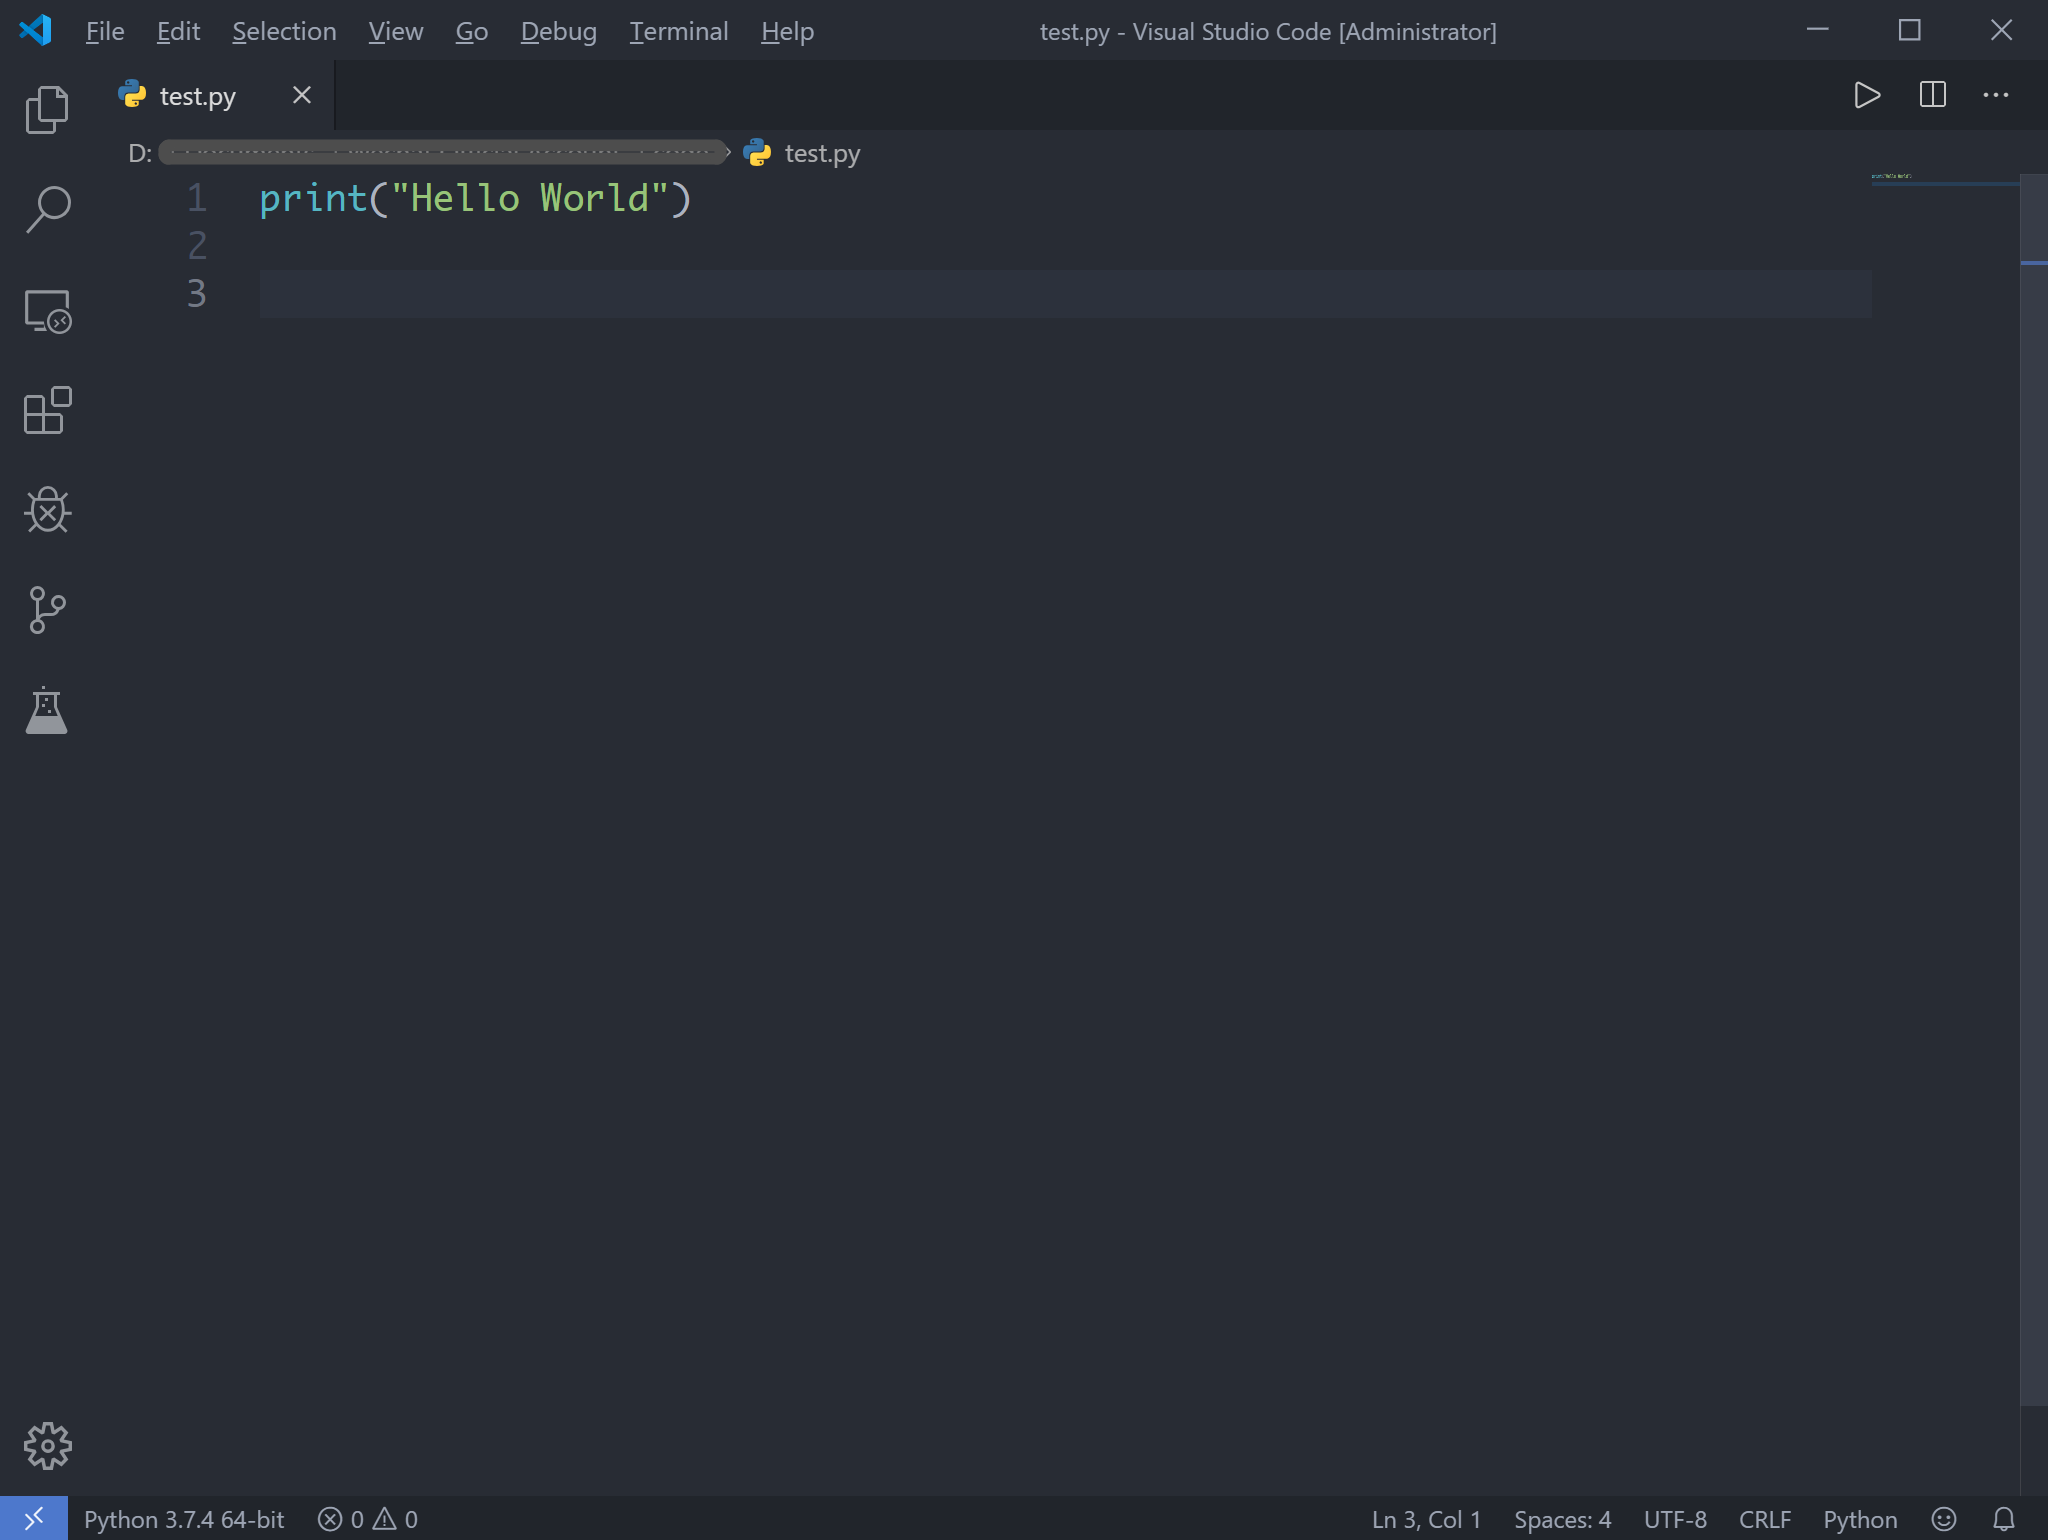
Task: Click line number 2 in gutter
Action: click(x=197, y=246)
